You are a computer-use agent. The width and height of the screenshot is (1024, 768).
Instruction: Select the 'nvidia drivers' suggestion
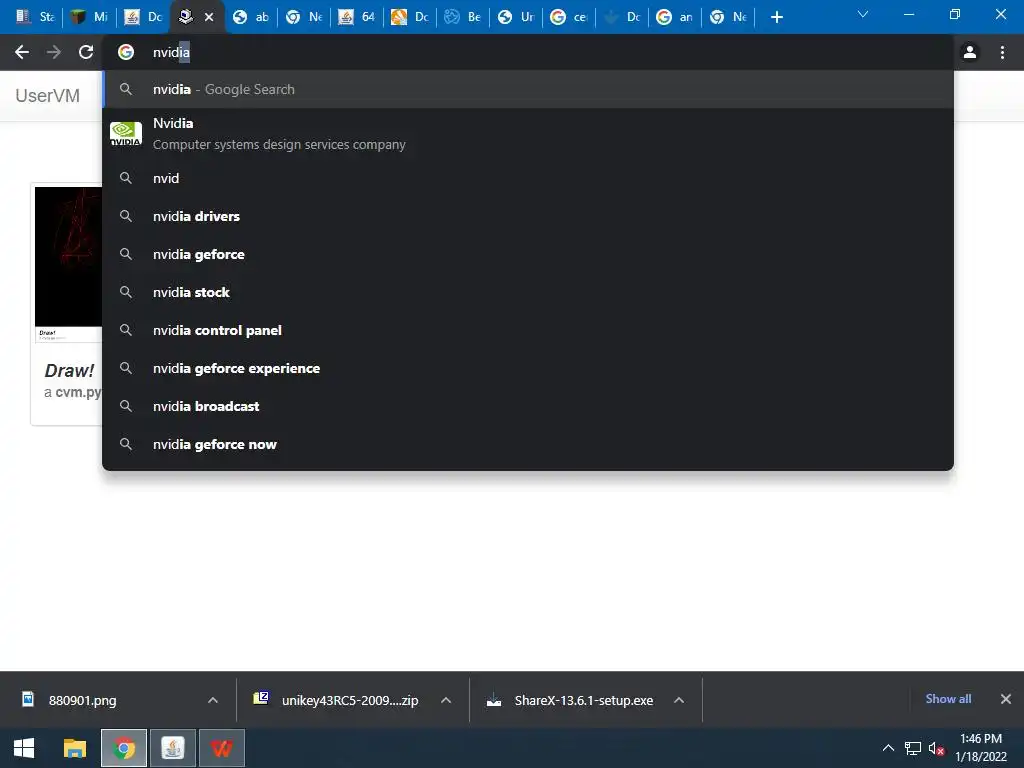[528, 216]
